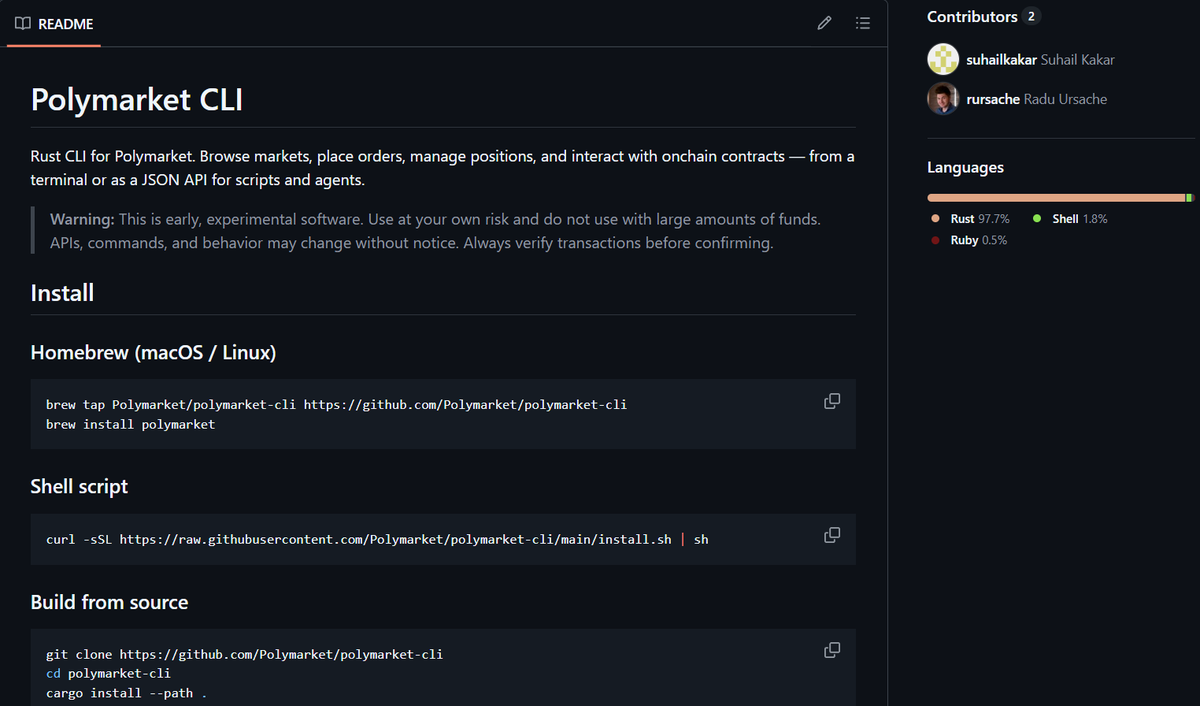Screen dimensions: 1200x706
Task: Click the Warning note paragraph
Action: point(435,231)
